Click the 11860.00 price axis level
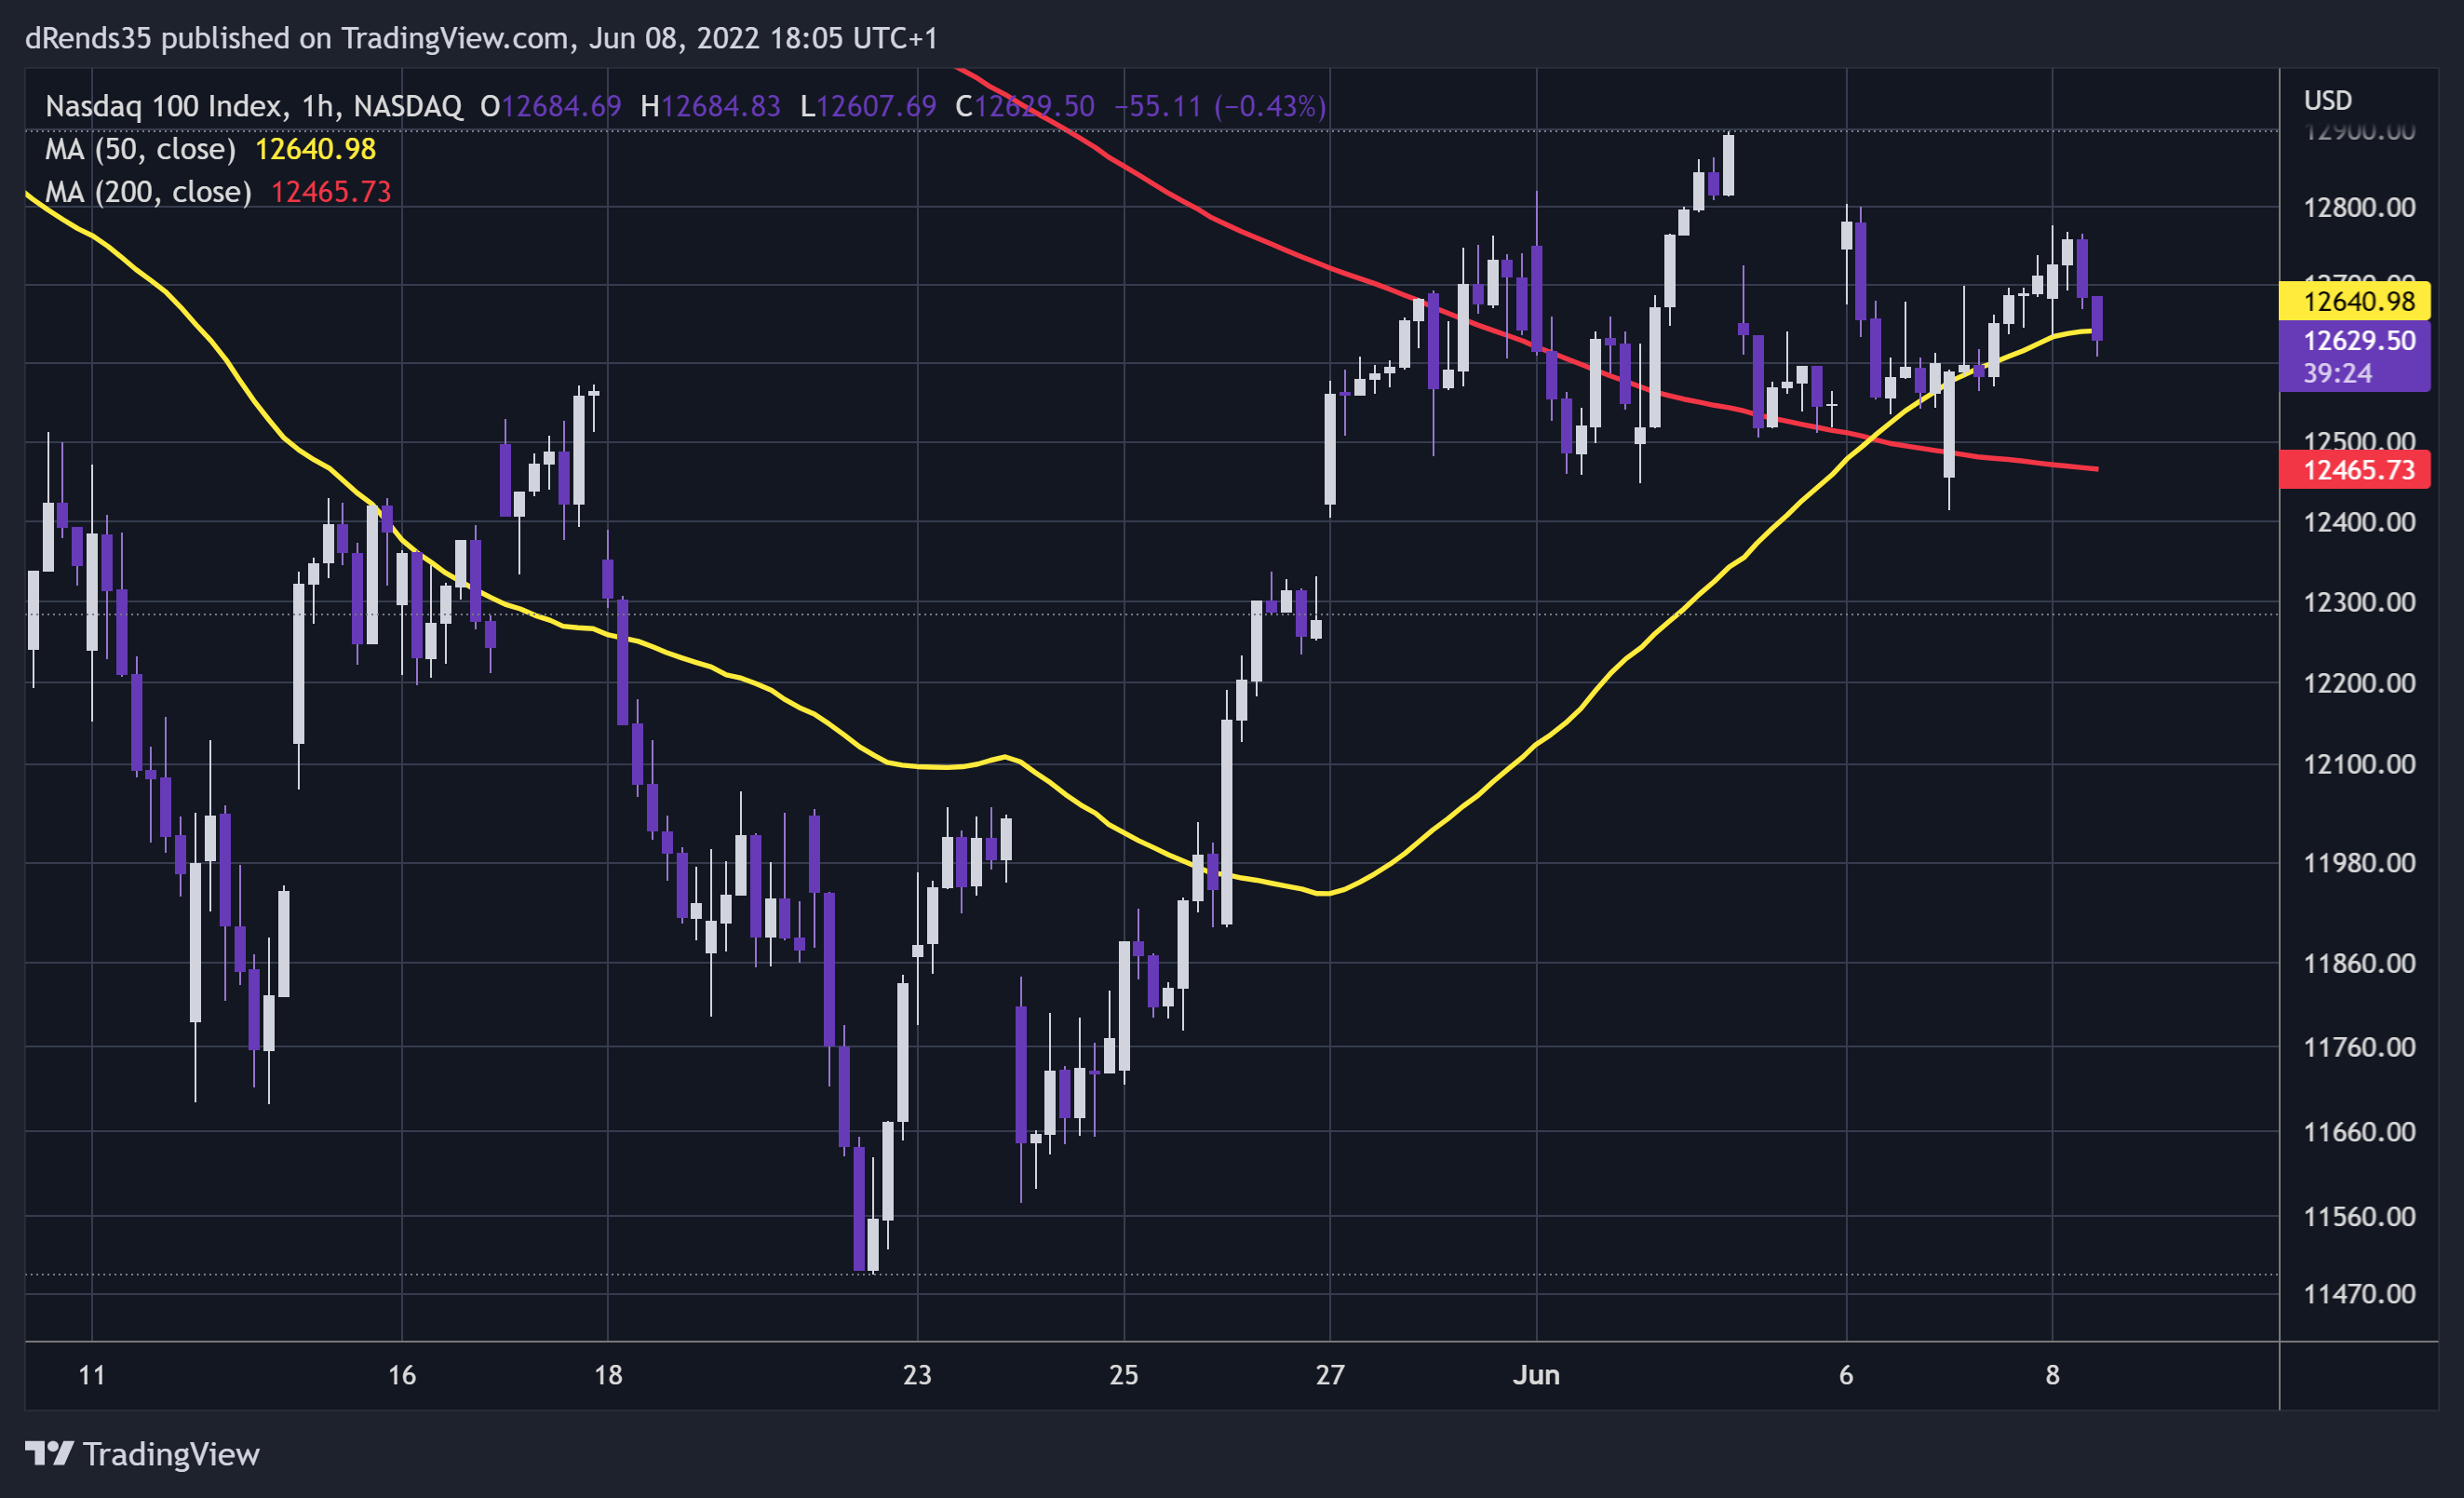 pos(2358,963)
